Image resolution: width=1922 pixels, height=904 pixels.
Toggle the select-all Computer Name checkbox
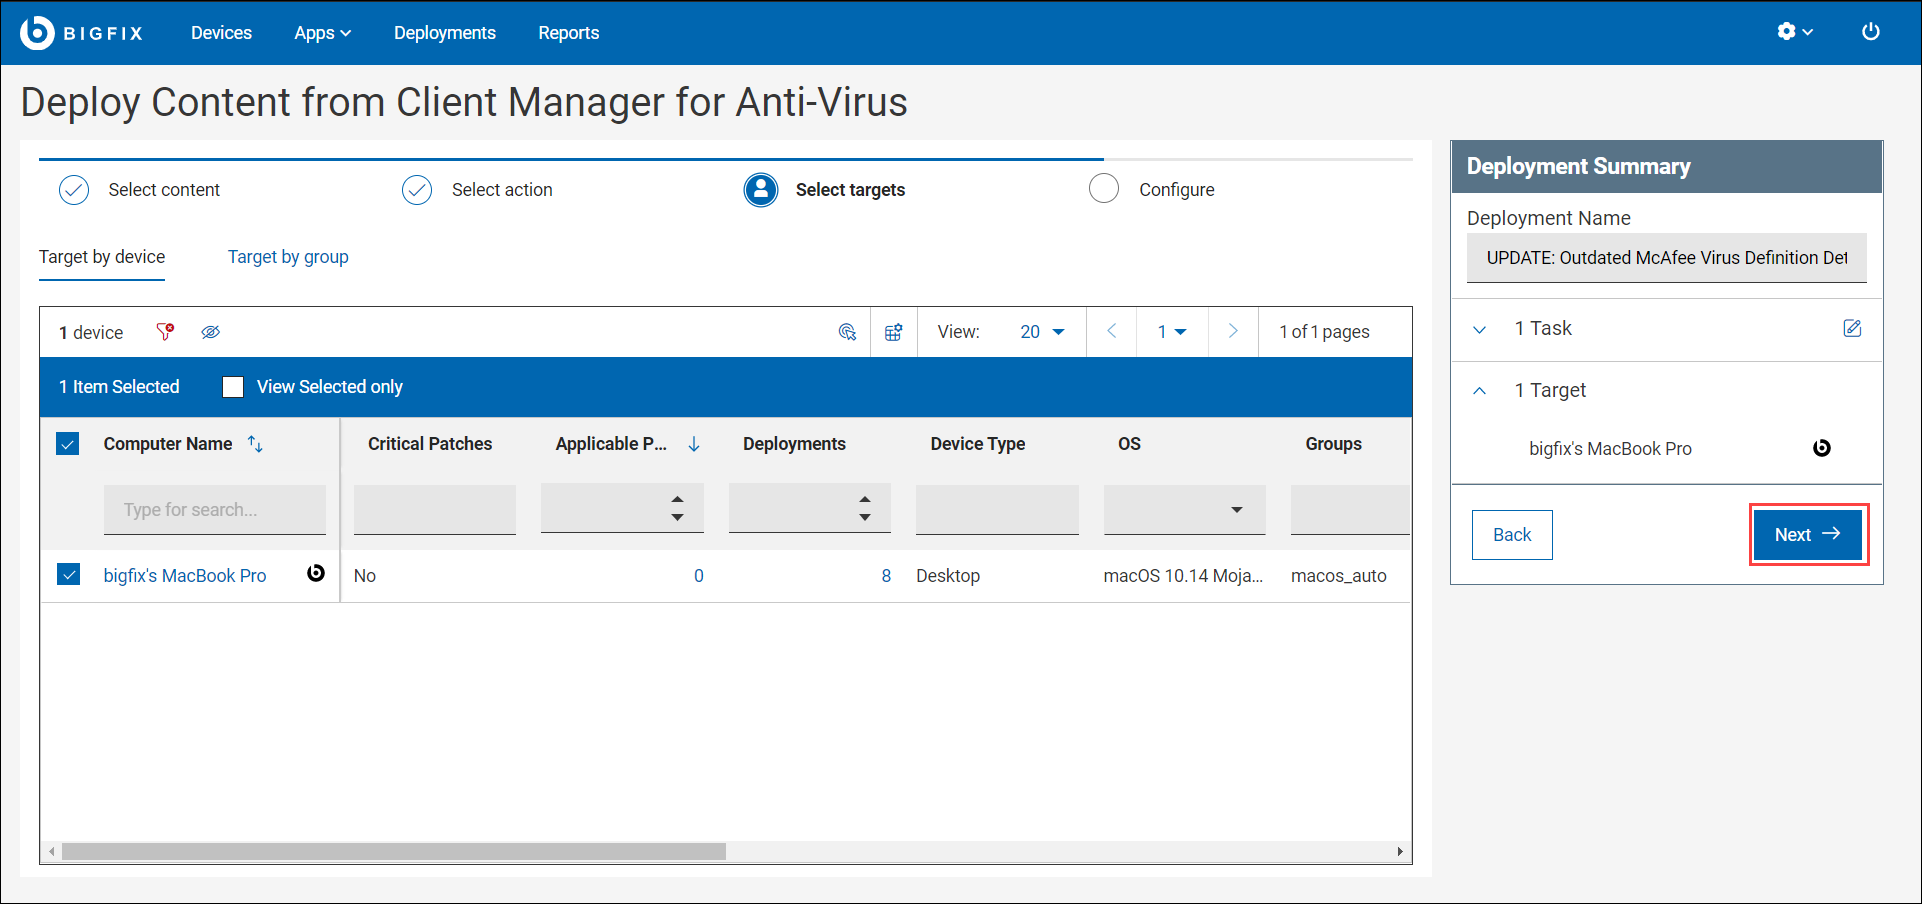68,444
